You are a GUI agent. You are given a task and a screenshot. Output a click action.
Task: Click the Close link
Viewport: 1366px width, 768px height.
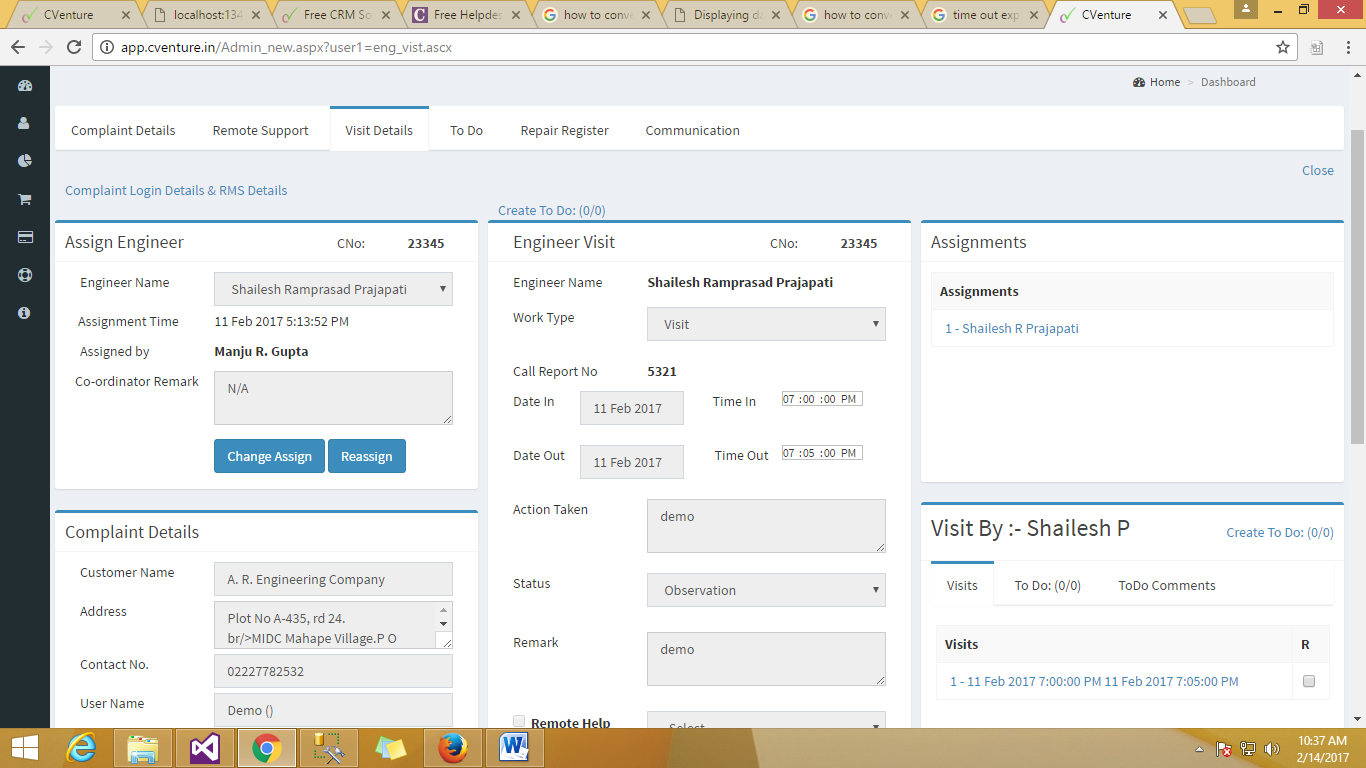[1317, 170]
